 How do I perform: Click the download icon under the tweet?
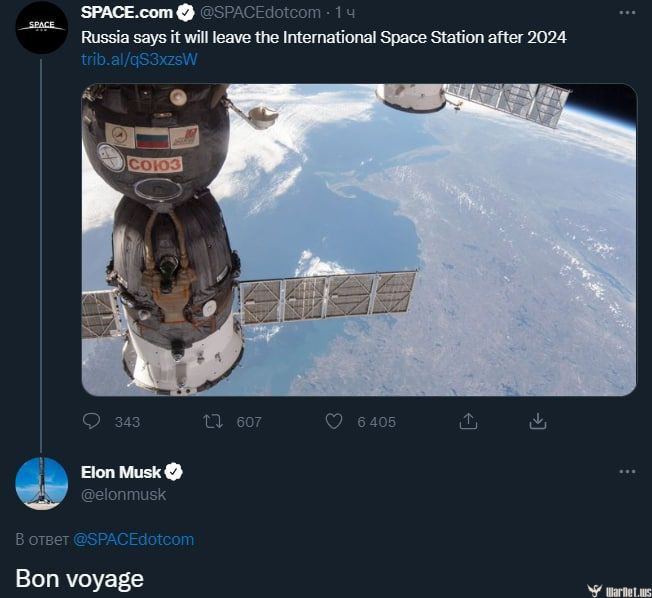(x=537, y=421)
